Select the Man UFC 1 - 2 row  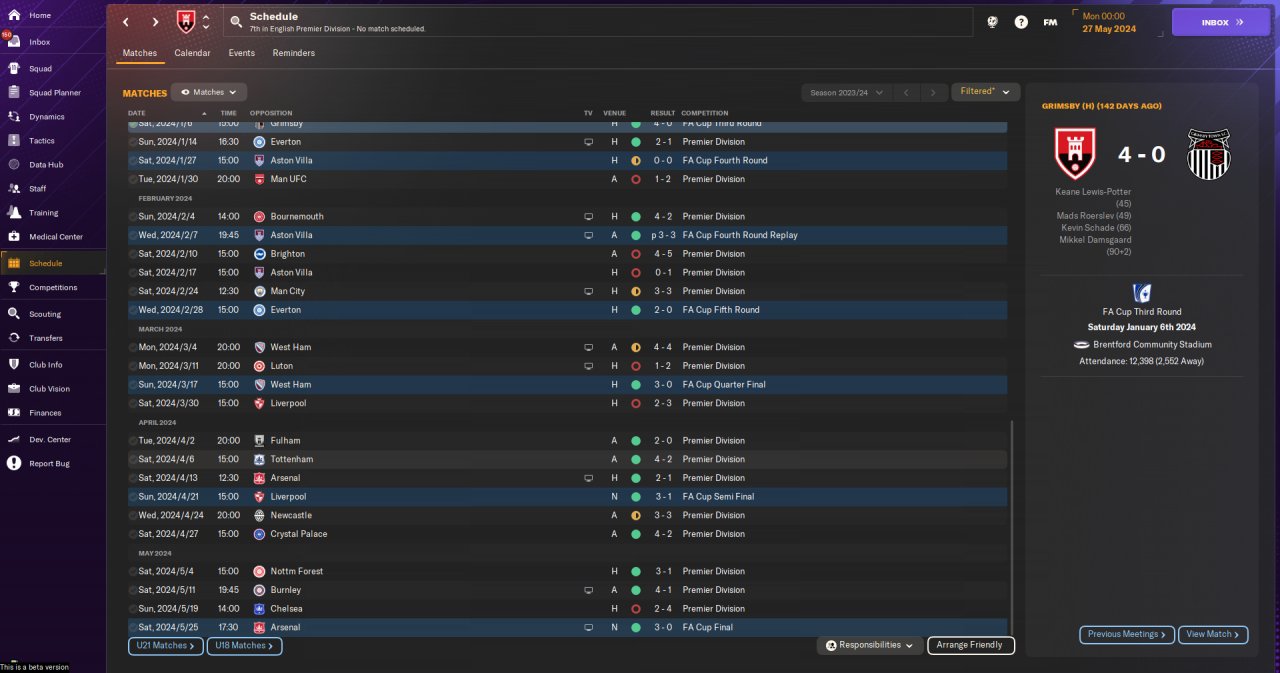point(567,179)
